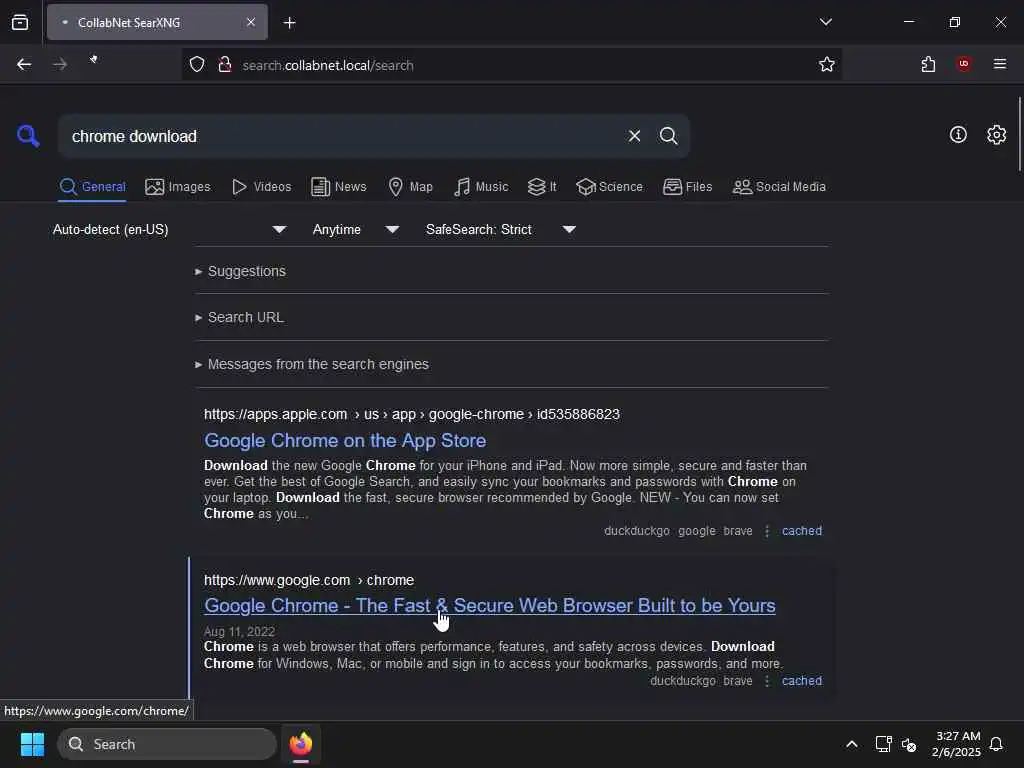Viewport: 1024px width, 768px height.
Task: Clear the search query with X
Action: 634,136
